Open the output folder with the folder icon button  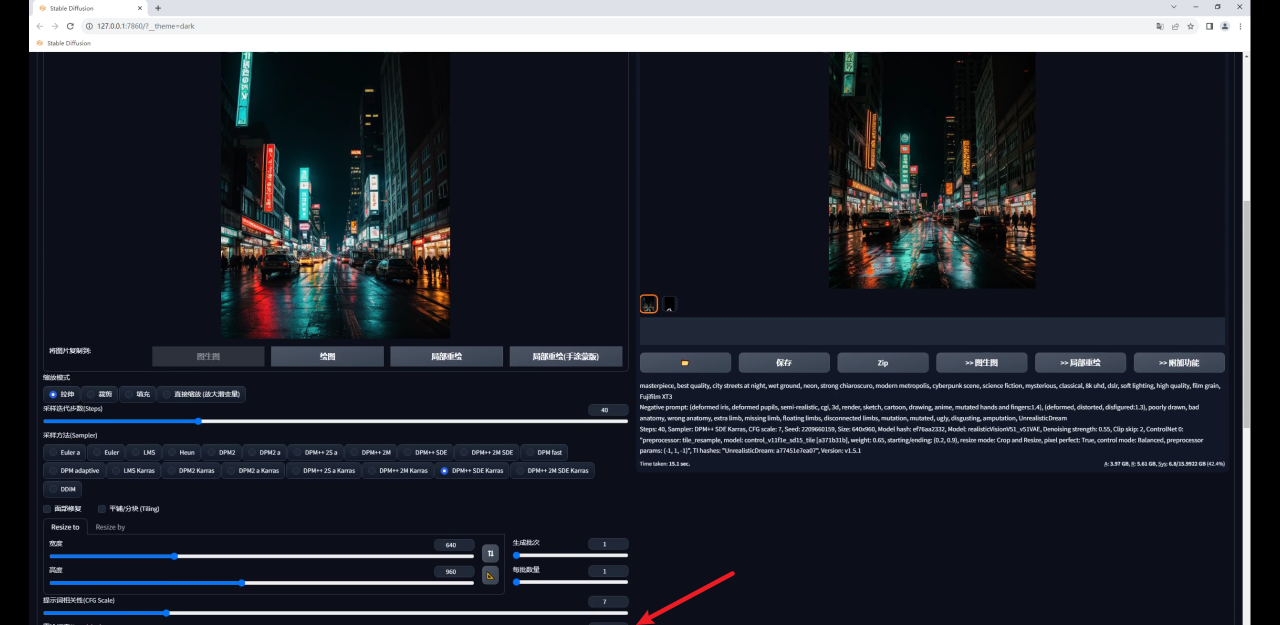click(x=685, y=362)
